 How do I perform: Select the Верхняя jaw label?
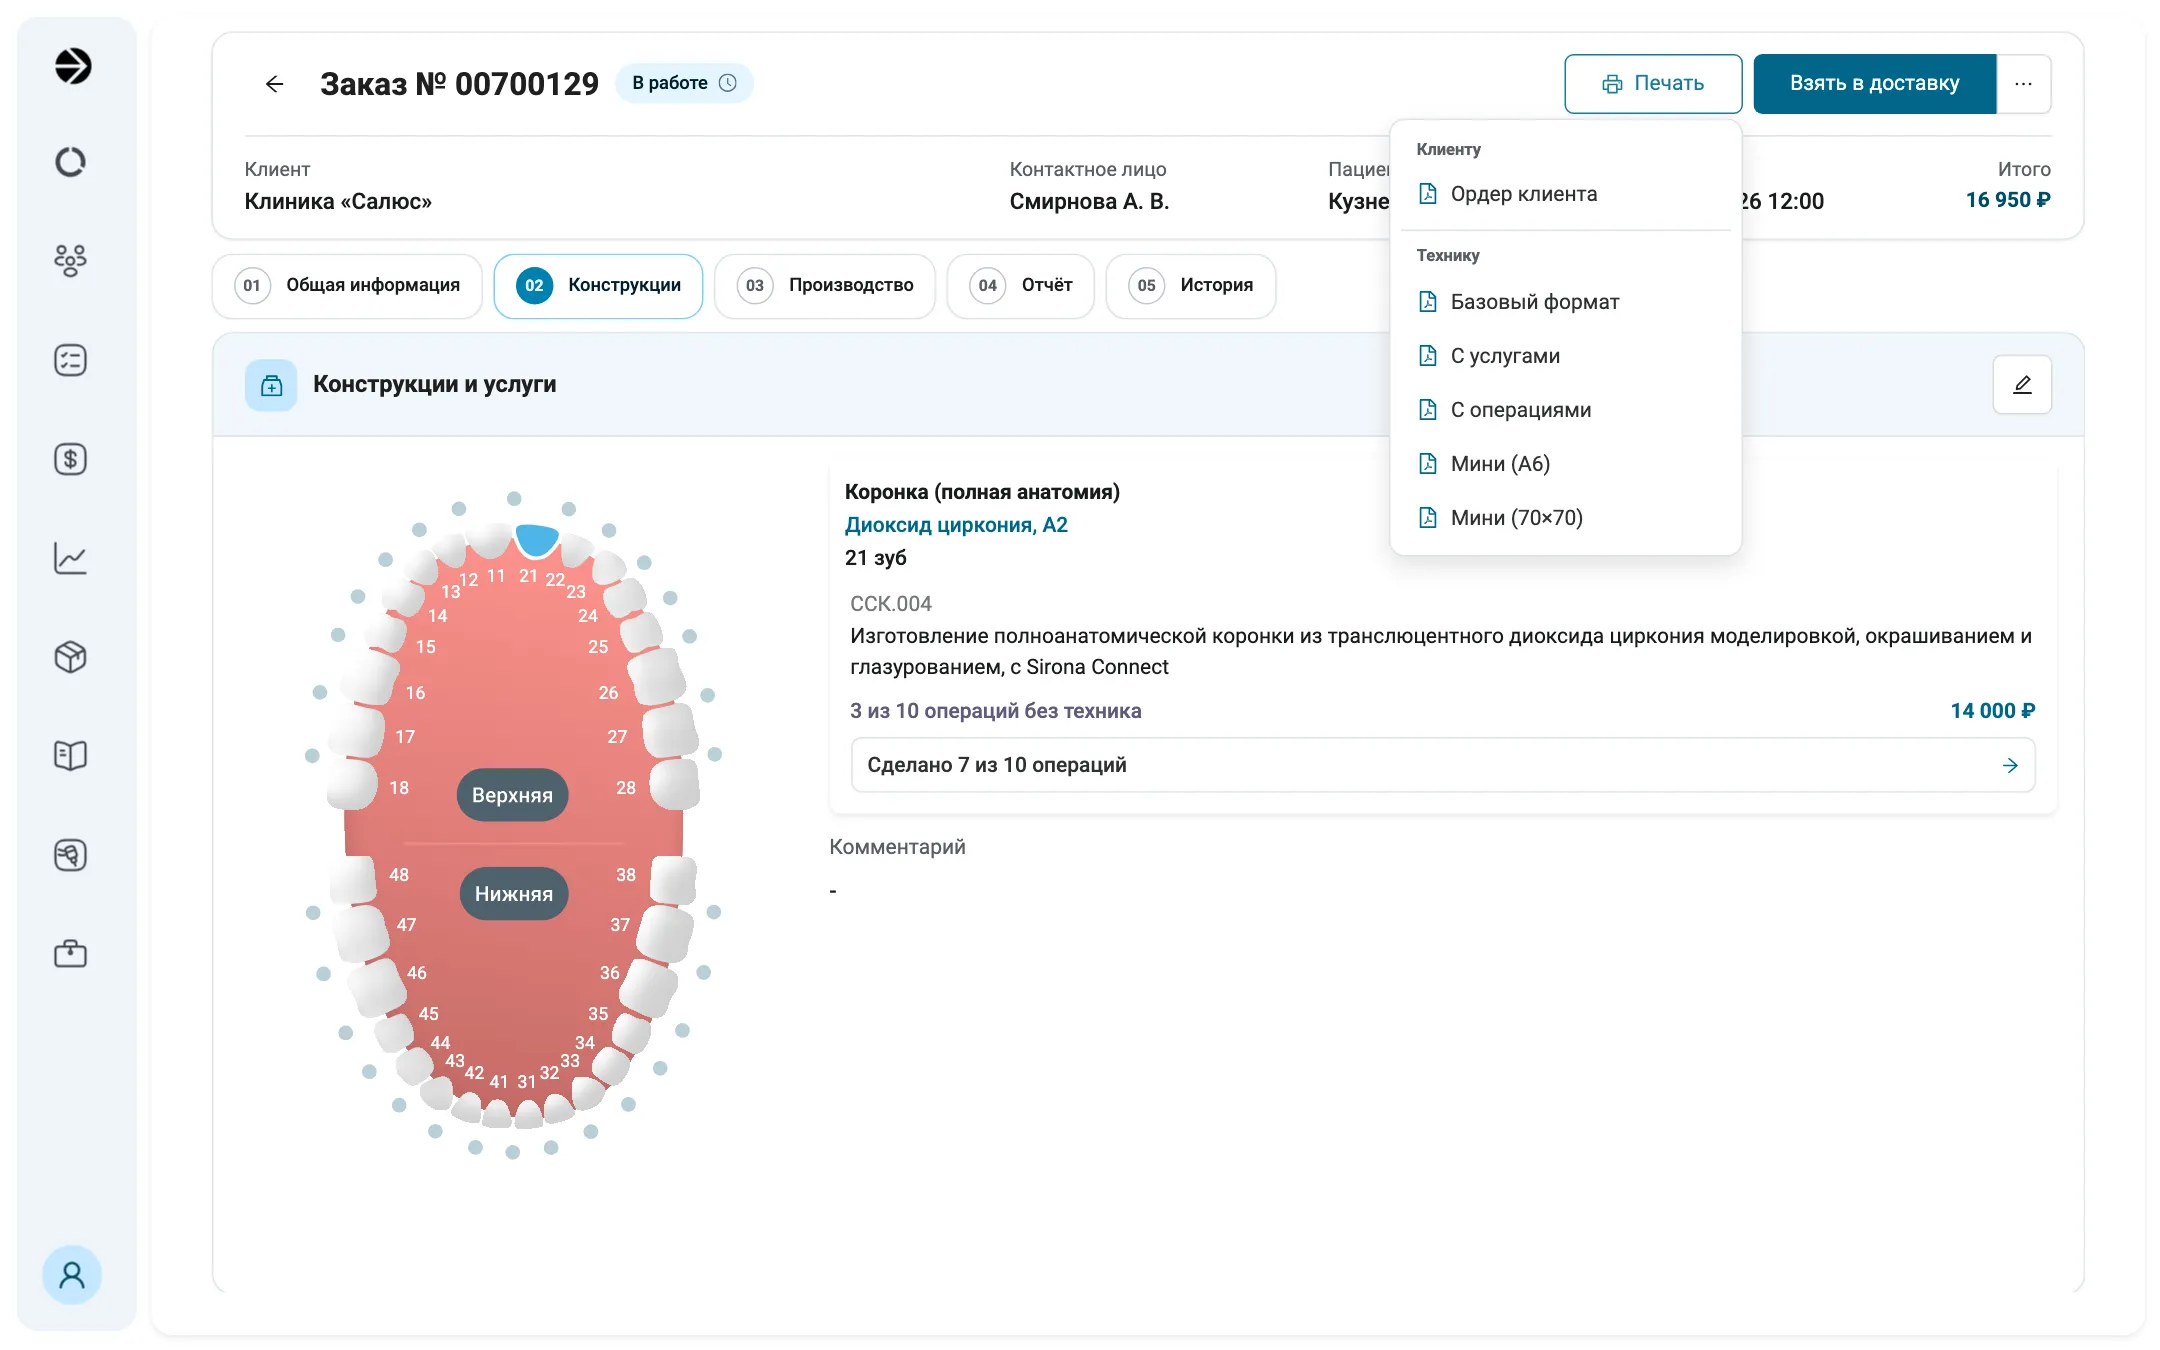512,795
